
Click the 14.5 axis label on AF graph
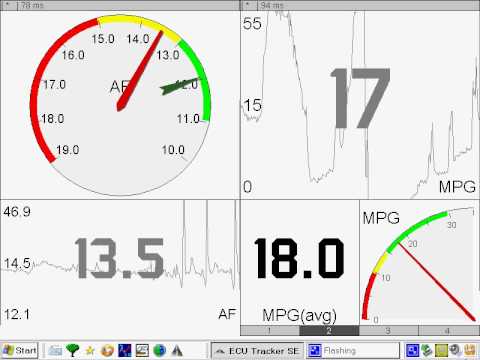(17, 264)
